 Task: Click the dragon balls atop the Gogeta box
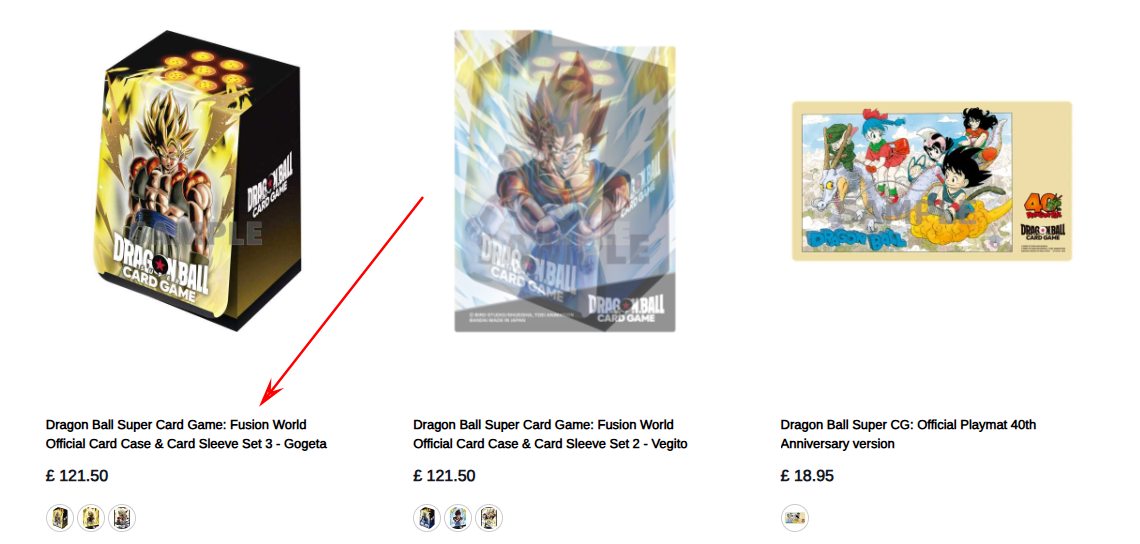point(204,71)
